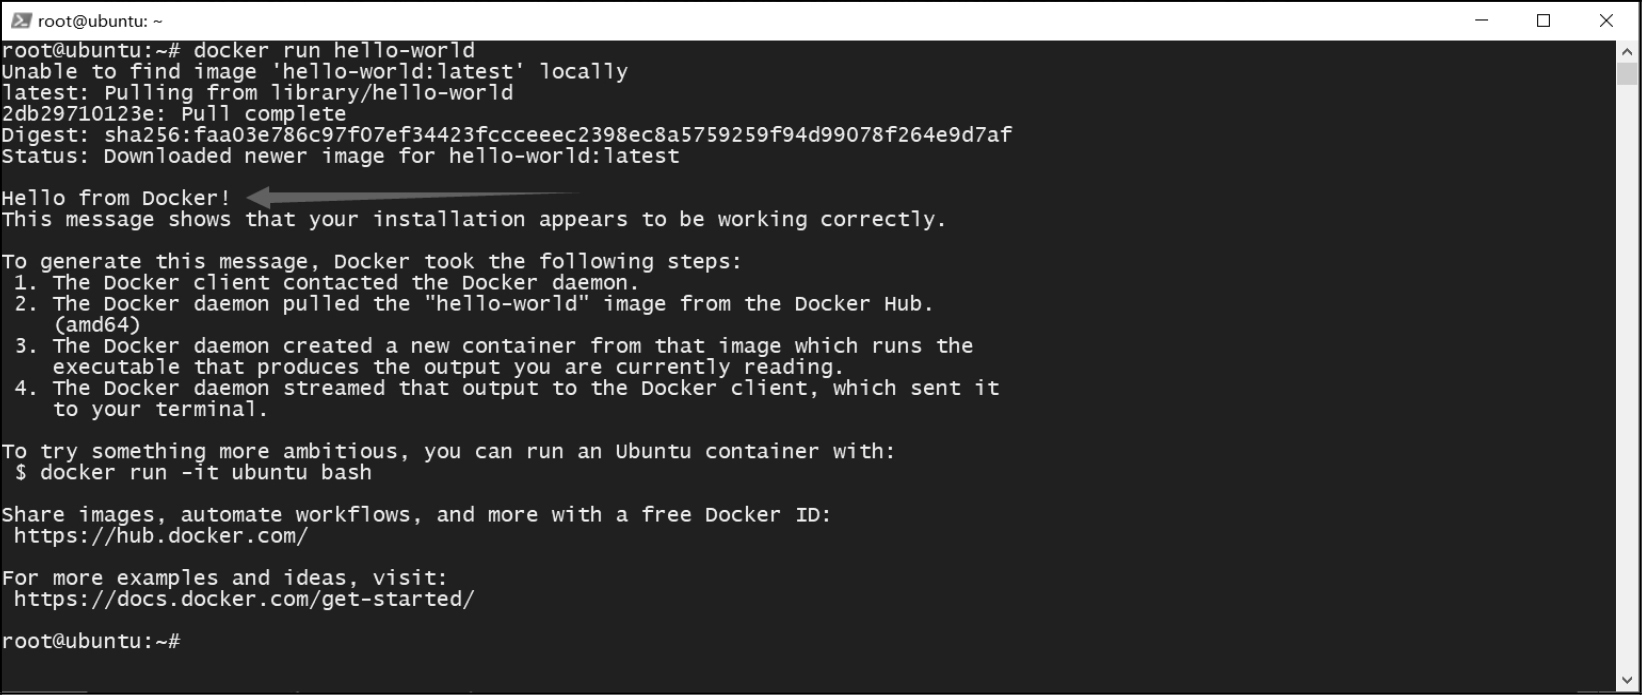This screenshot has width=1642, height=695.
Task: Minimize the root@ubuntu terminal window
Action: 1481,20
